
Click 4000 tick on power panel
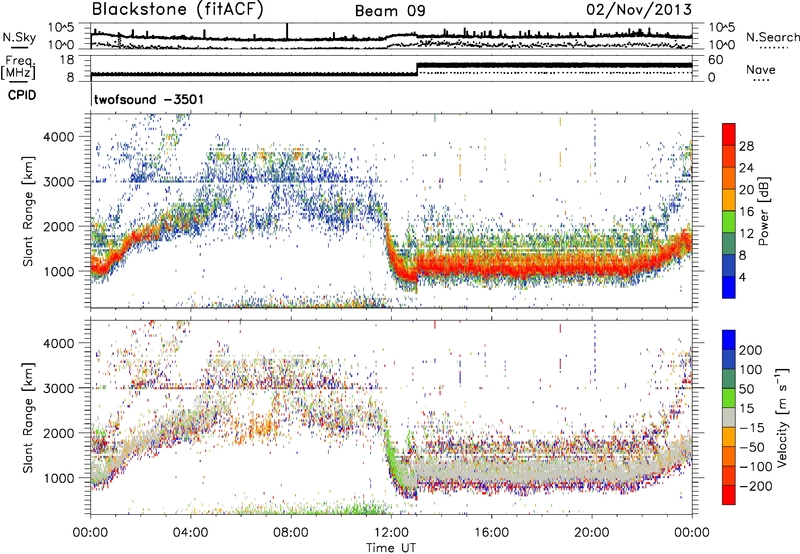point(60,137)
